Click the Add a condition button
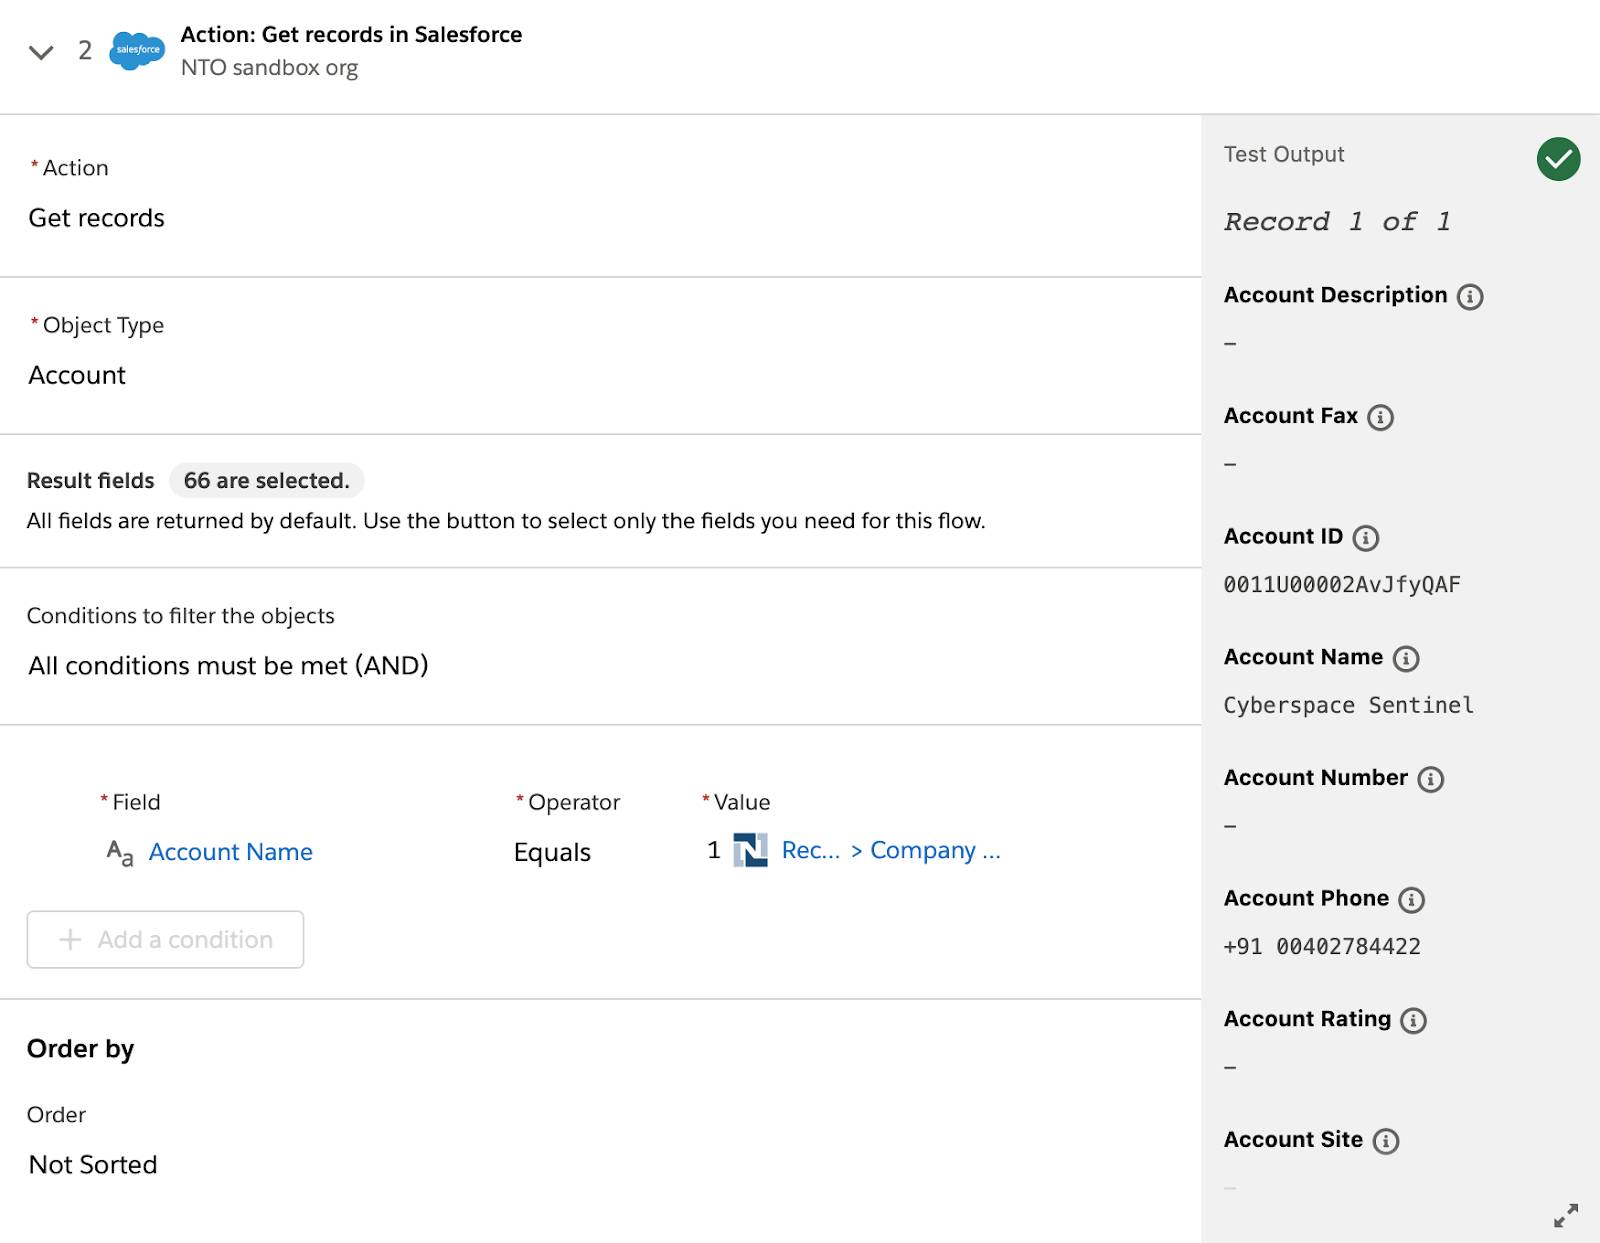 pos(165,939)
